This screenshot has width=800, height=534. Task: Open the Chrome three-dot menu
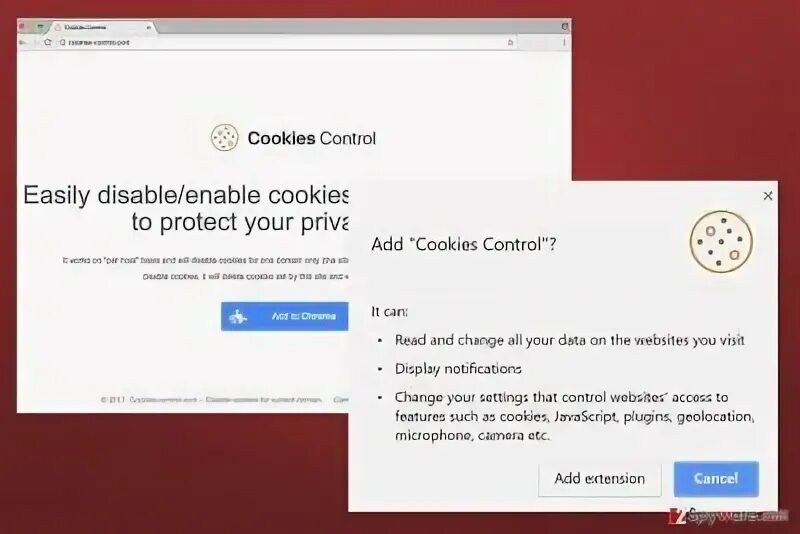point(564,43)
